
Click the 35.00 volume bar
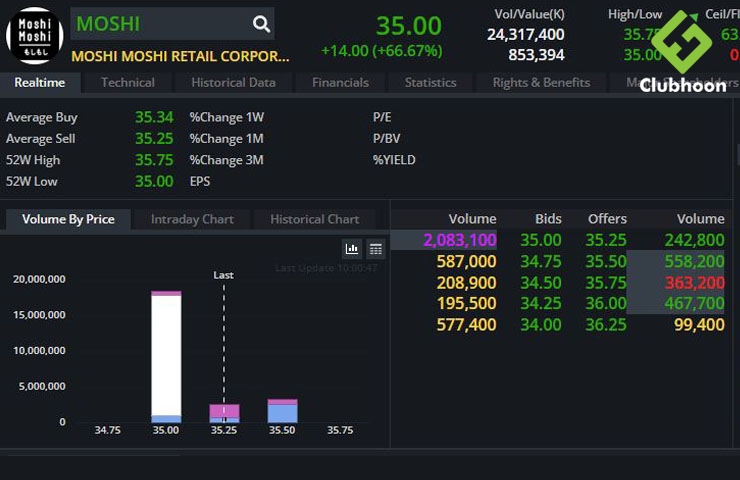(x=166, y=357)
